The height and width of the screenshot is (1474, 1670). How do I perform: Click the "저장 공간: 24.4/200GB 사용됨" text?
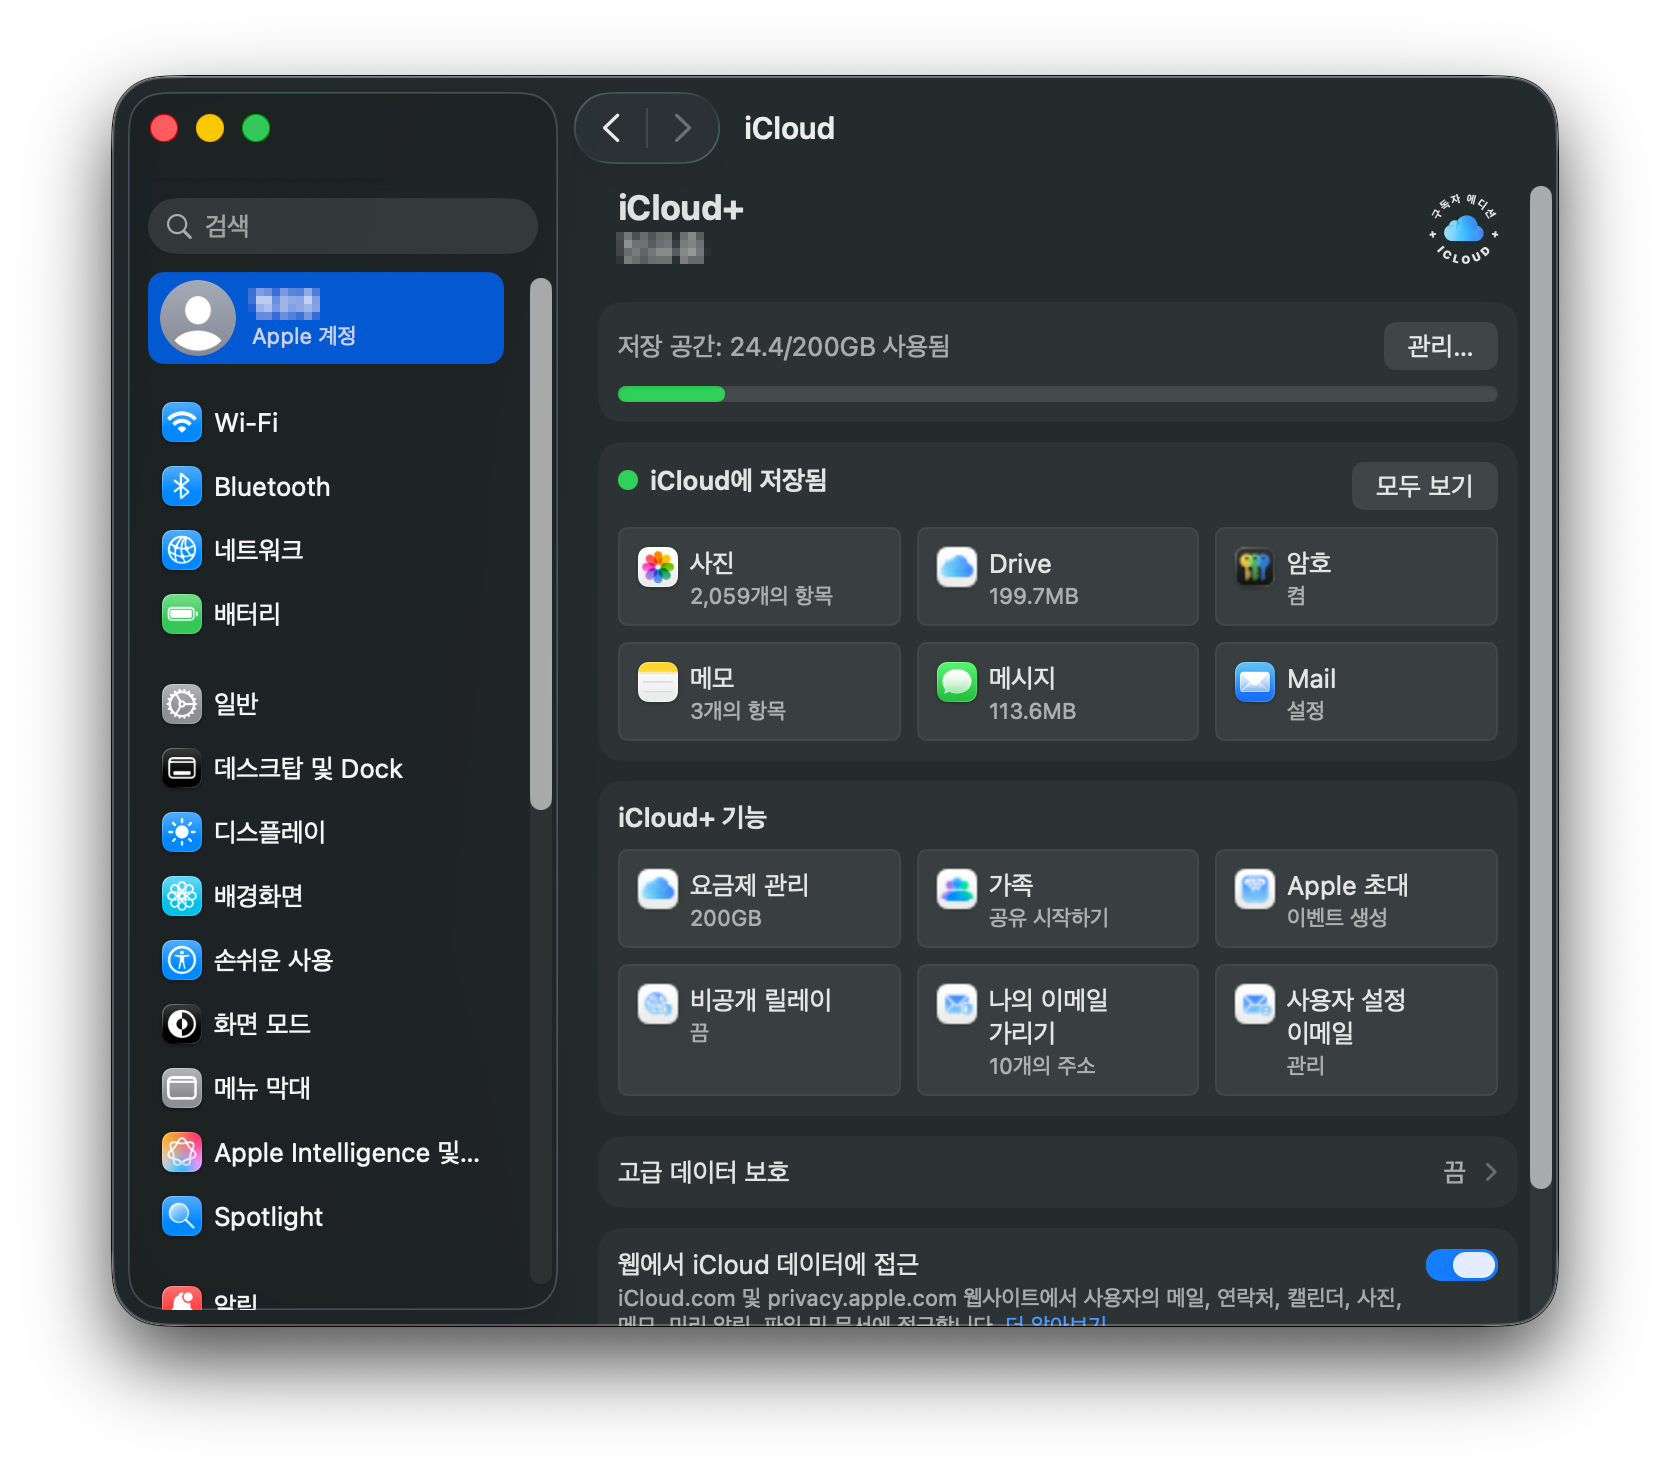[x=784, y=346]
